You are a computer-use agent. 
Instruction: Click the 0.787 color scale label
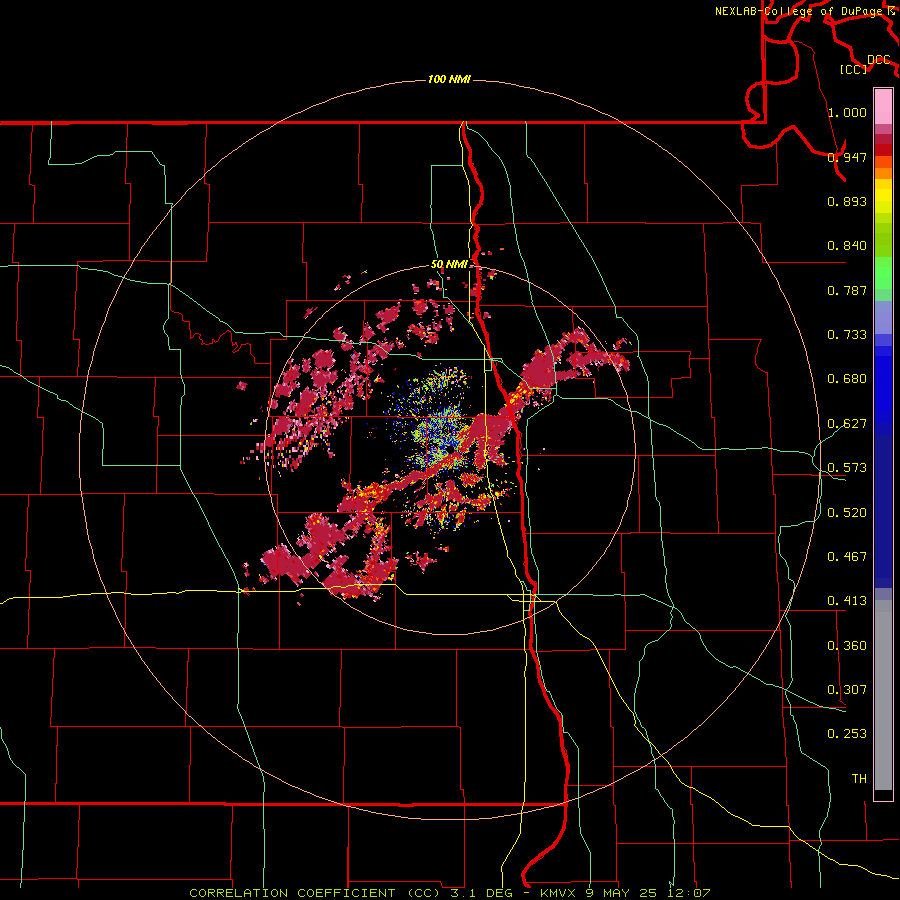point(847,290)
